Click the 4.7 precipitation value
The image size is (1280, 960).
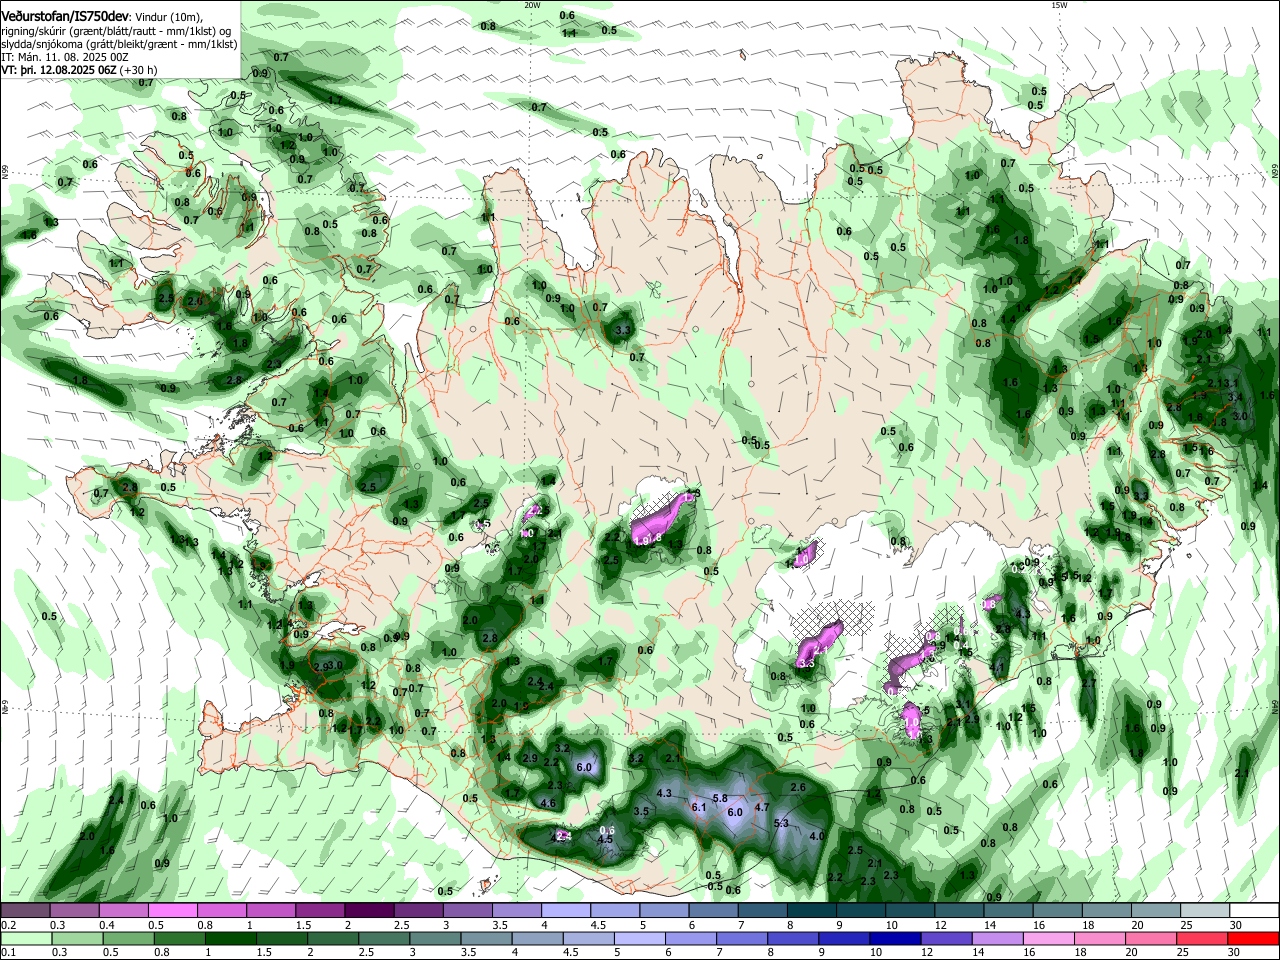(761, 807)
